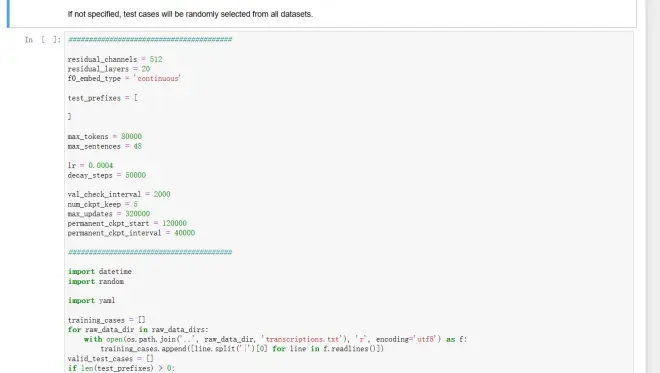Click the residual_layers = 20 line
This screenshot has height=373, width=660.
coord(109,69)
